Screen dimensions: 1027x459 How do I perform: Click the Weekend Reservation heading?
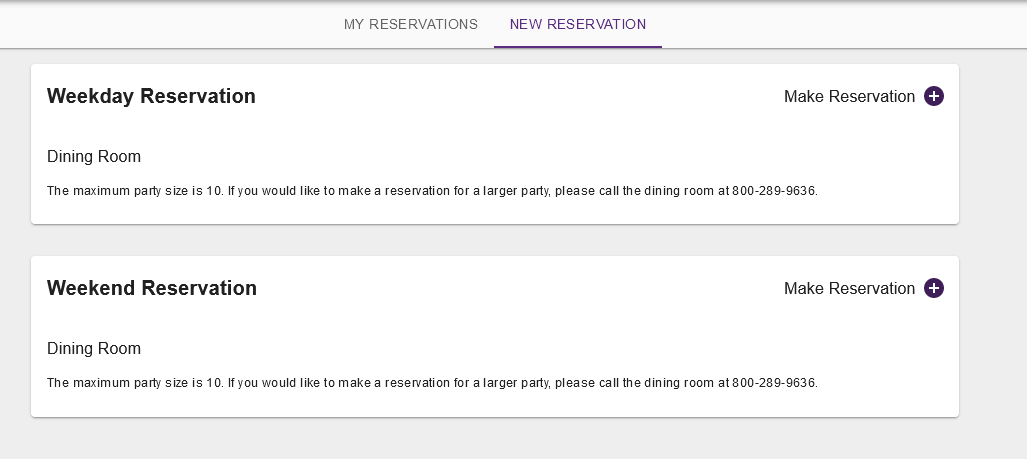coord(152,288)
